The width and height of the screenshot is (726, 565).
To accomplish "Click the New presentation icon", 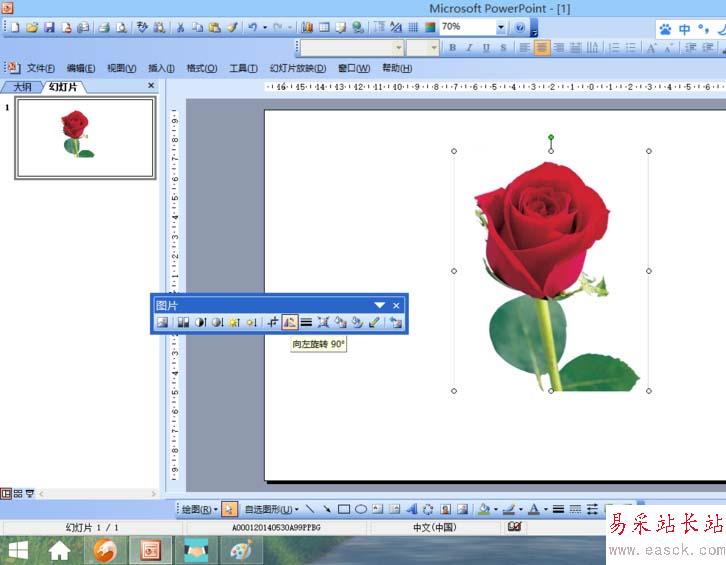I will point(15,27).
